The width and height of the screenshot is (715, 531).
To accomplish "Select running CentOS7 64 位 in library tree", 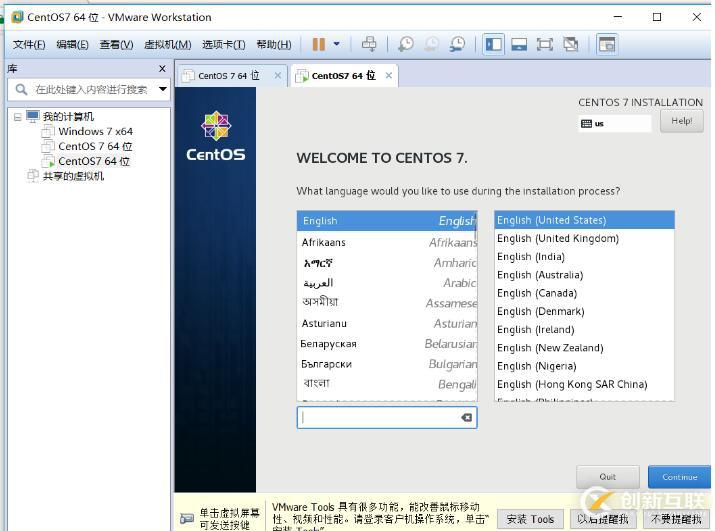I will (93, 161).
